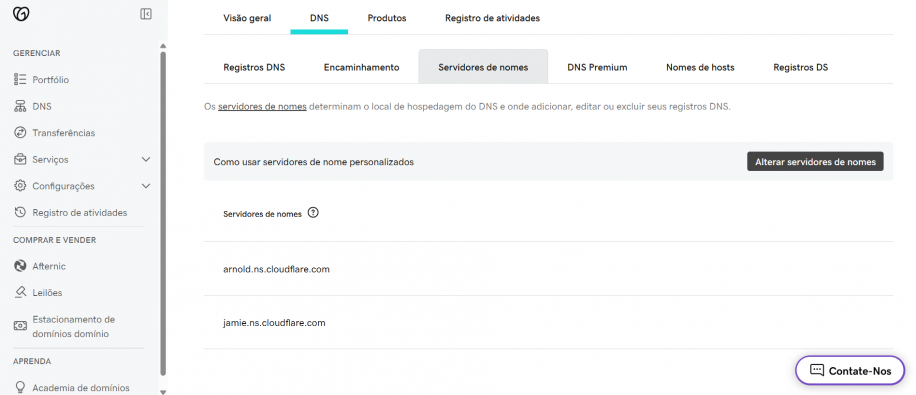Open Registro de atividades sidebar clock icon
Viewport: 916px width, 395px height.
[x=20, y=213]
